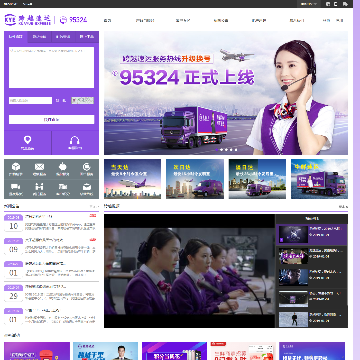Open the headset customer service tile
Screen dimensions: 360x360
75,143
